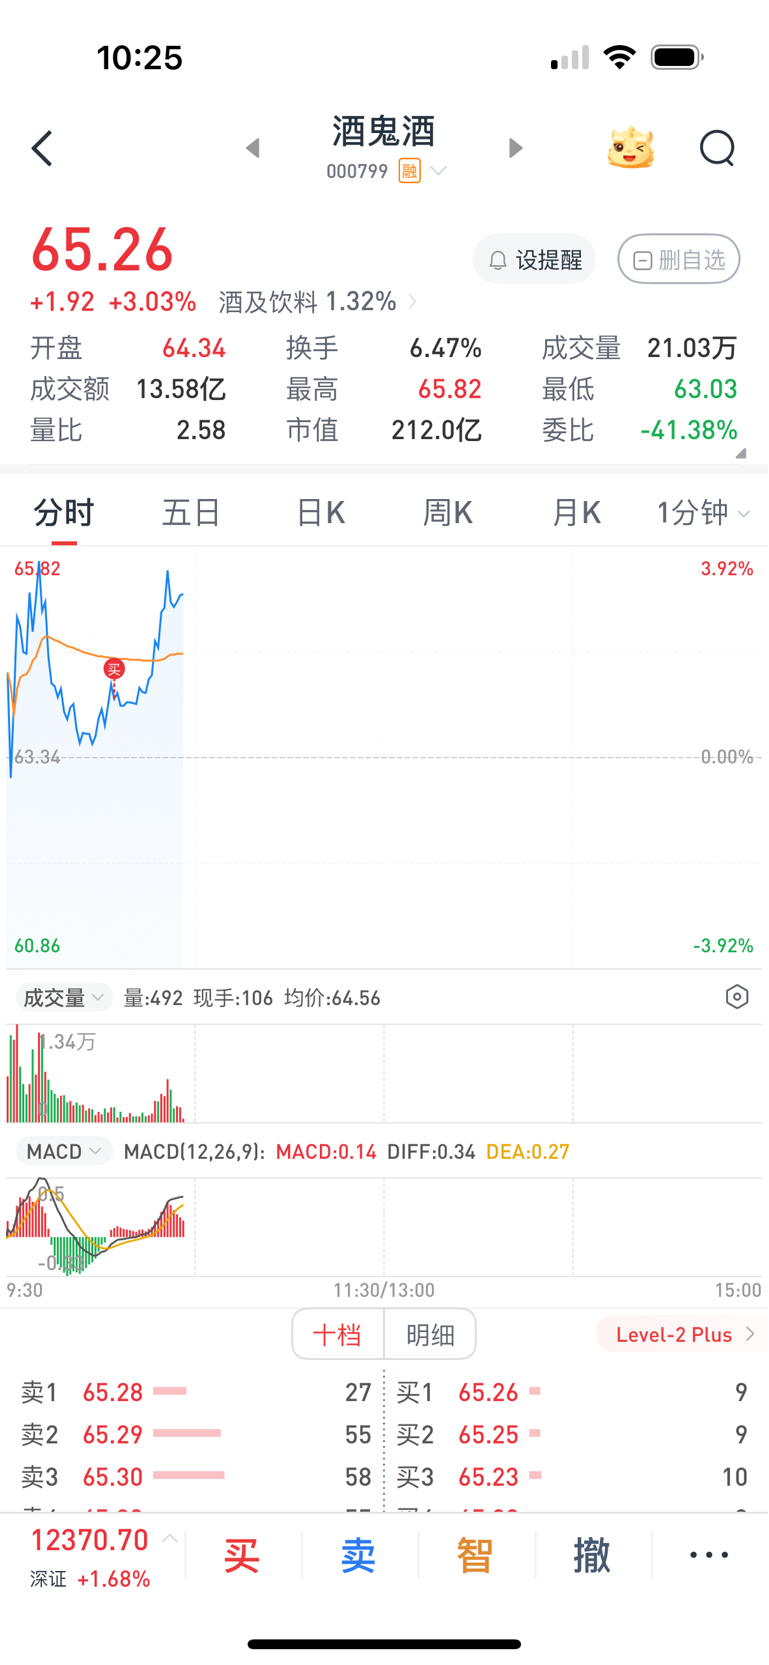Set a price alert with 设提醒
Screen dimensions: 769x1665
point(535,260)
